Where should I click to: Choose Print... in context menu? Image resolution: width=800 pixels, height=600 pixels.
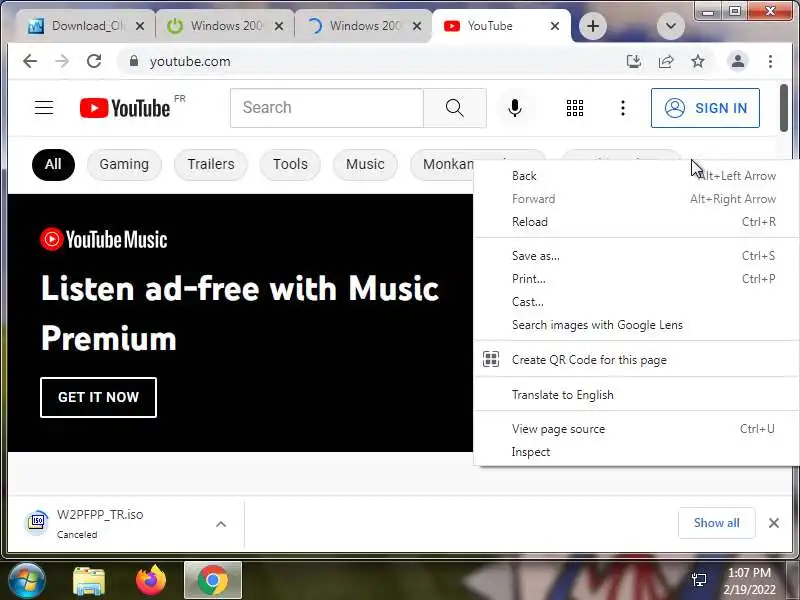[636, 279]
